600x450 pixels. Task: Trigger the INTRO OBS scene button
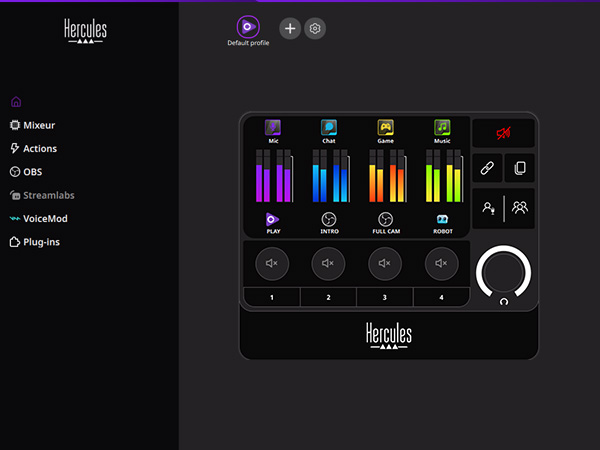point(329,219)
